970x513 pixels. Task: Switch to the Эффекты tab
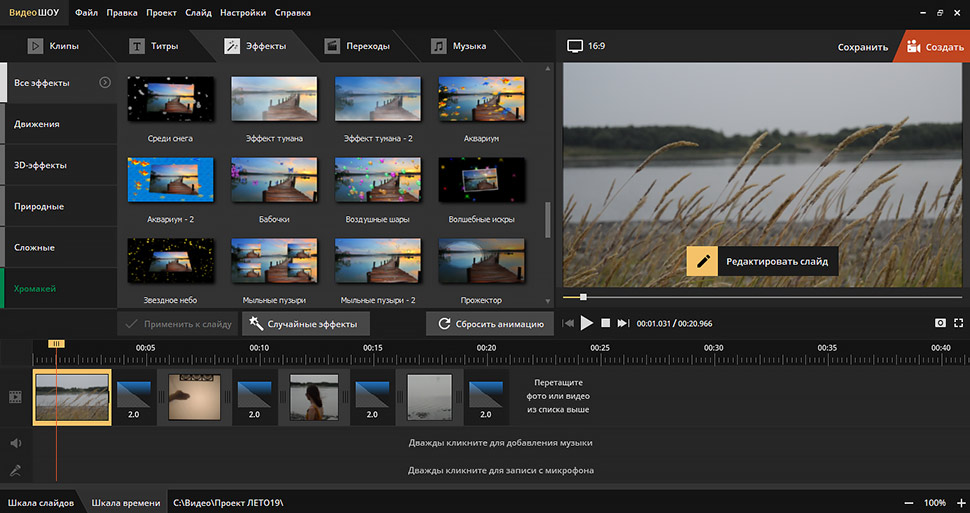tap(255, 46)
